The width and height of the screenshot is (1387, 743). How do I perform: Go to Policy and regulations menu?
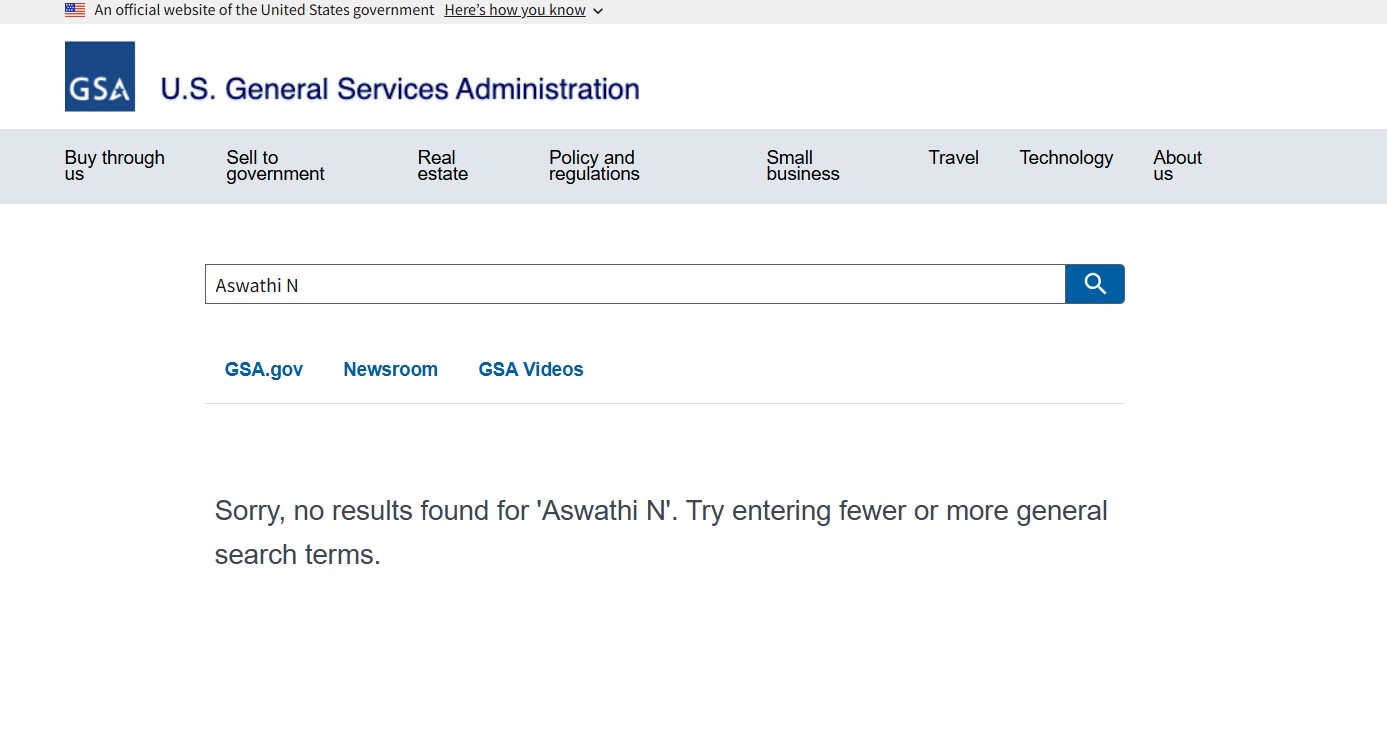tap(593, 165)
